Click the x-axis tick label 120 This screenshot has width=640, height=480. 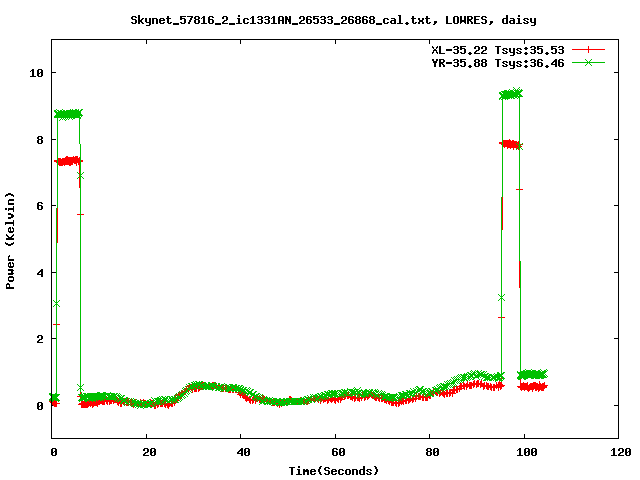[x=621, y=452]
